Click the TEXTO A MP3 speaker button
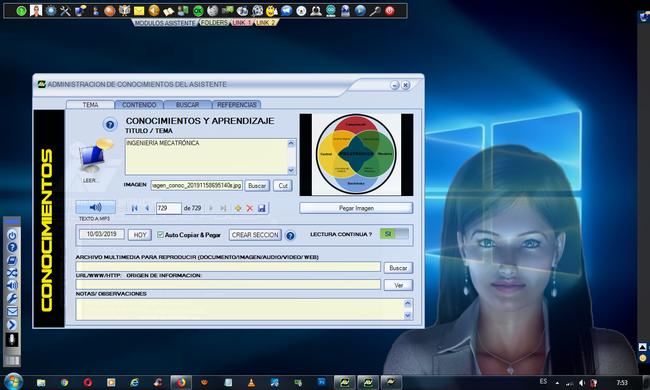 (x=95, y=207)
